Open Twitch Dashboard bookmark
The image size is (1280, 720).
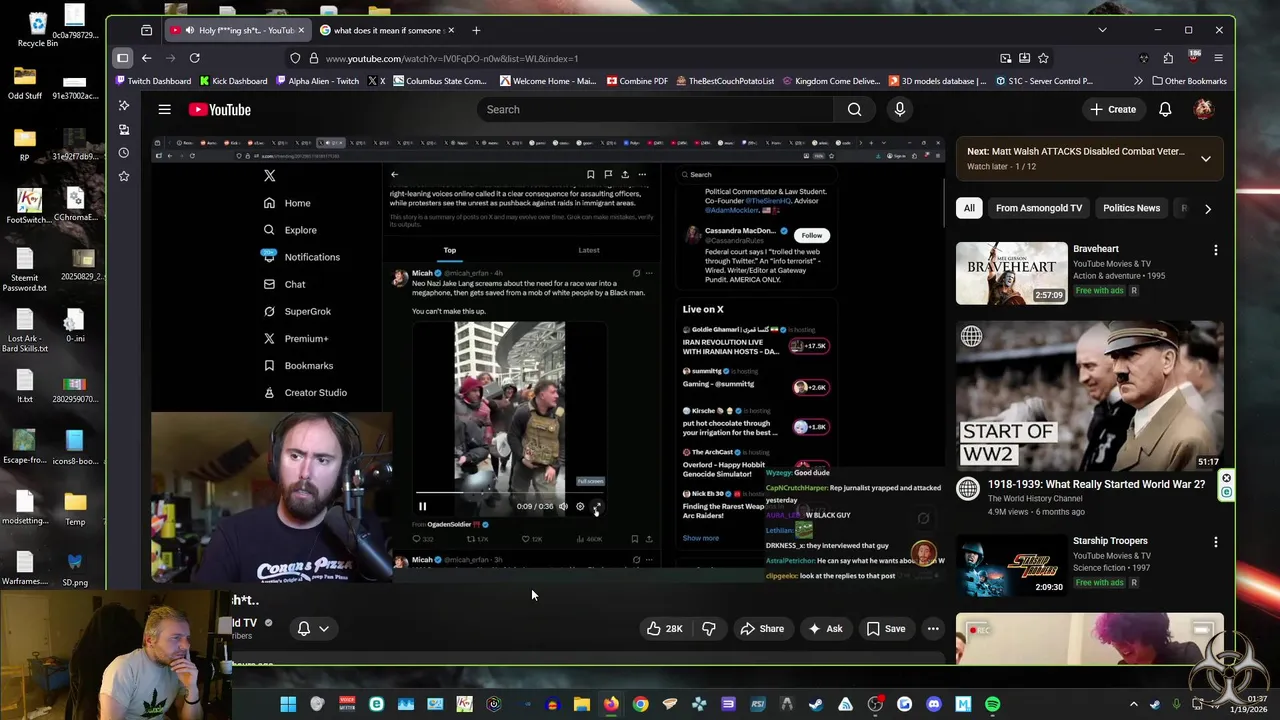tap(153, 81)
